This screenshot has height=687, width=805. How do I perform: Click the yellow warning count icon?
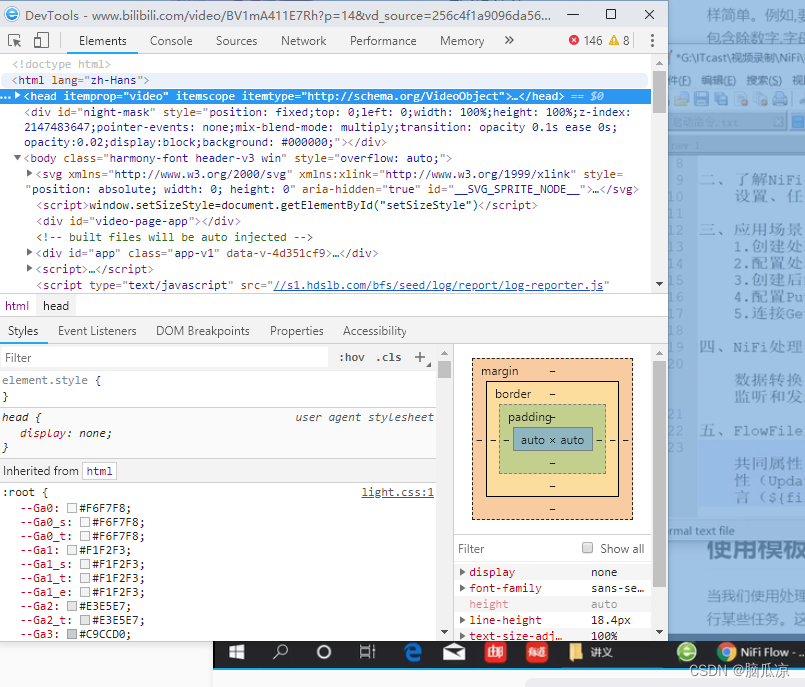coord(614,40)
